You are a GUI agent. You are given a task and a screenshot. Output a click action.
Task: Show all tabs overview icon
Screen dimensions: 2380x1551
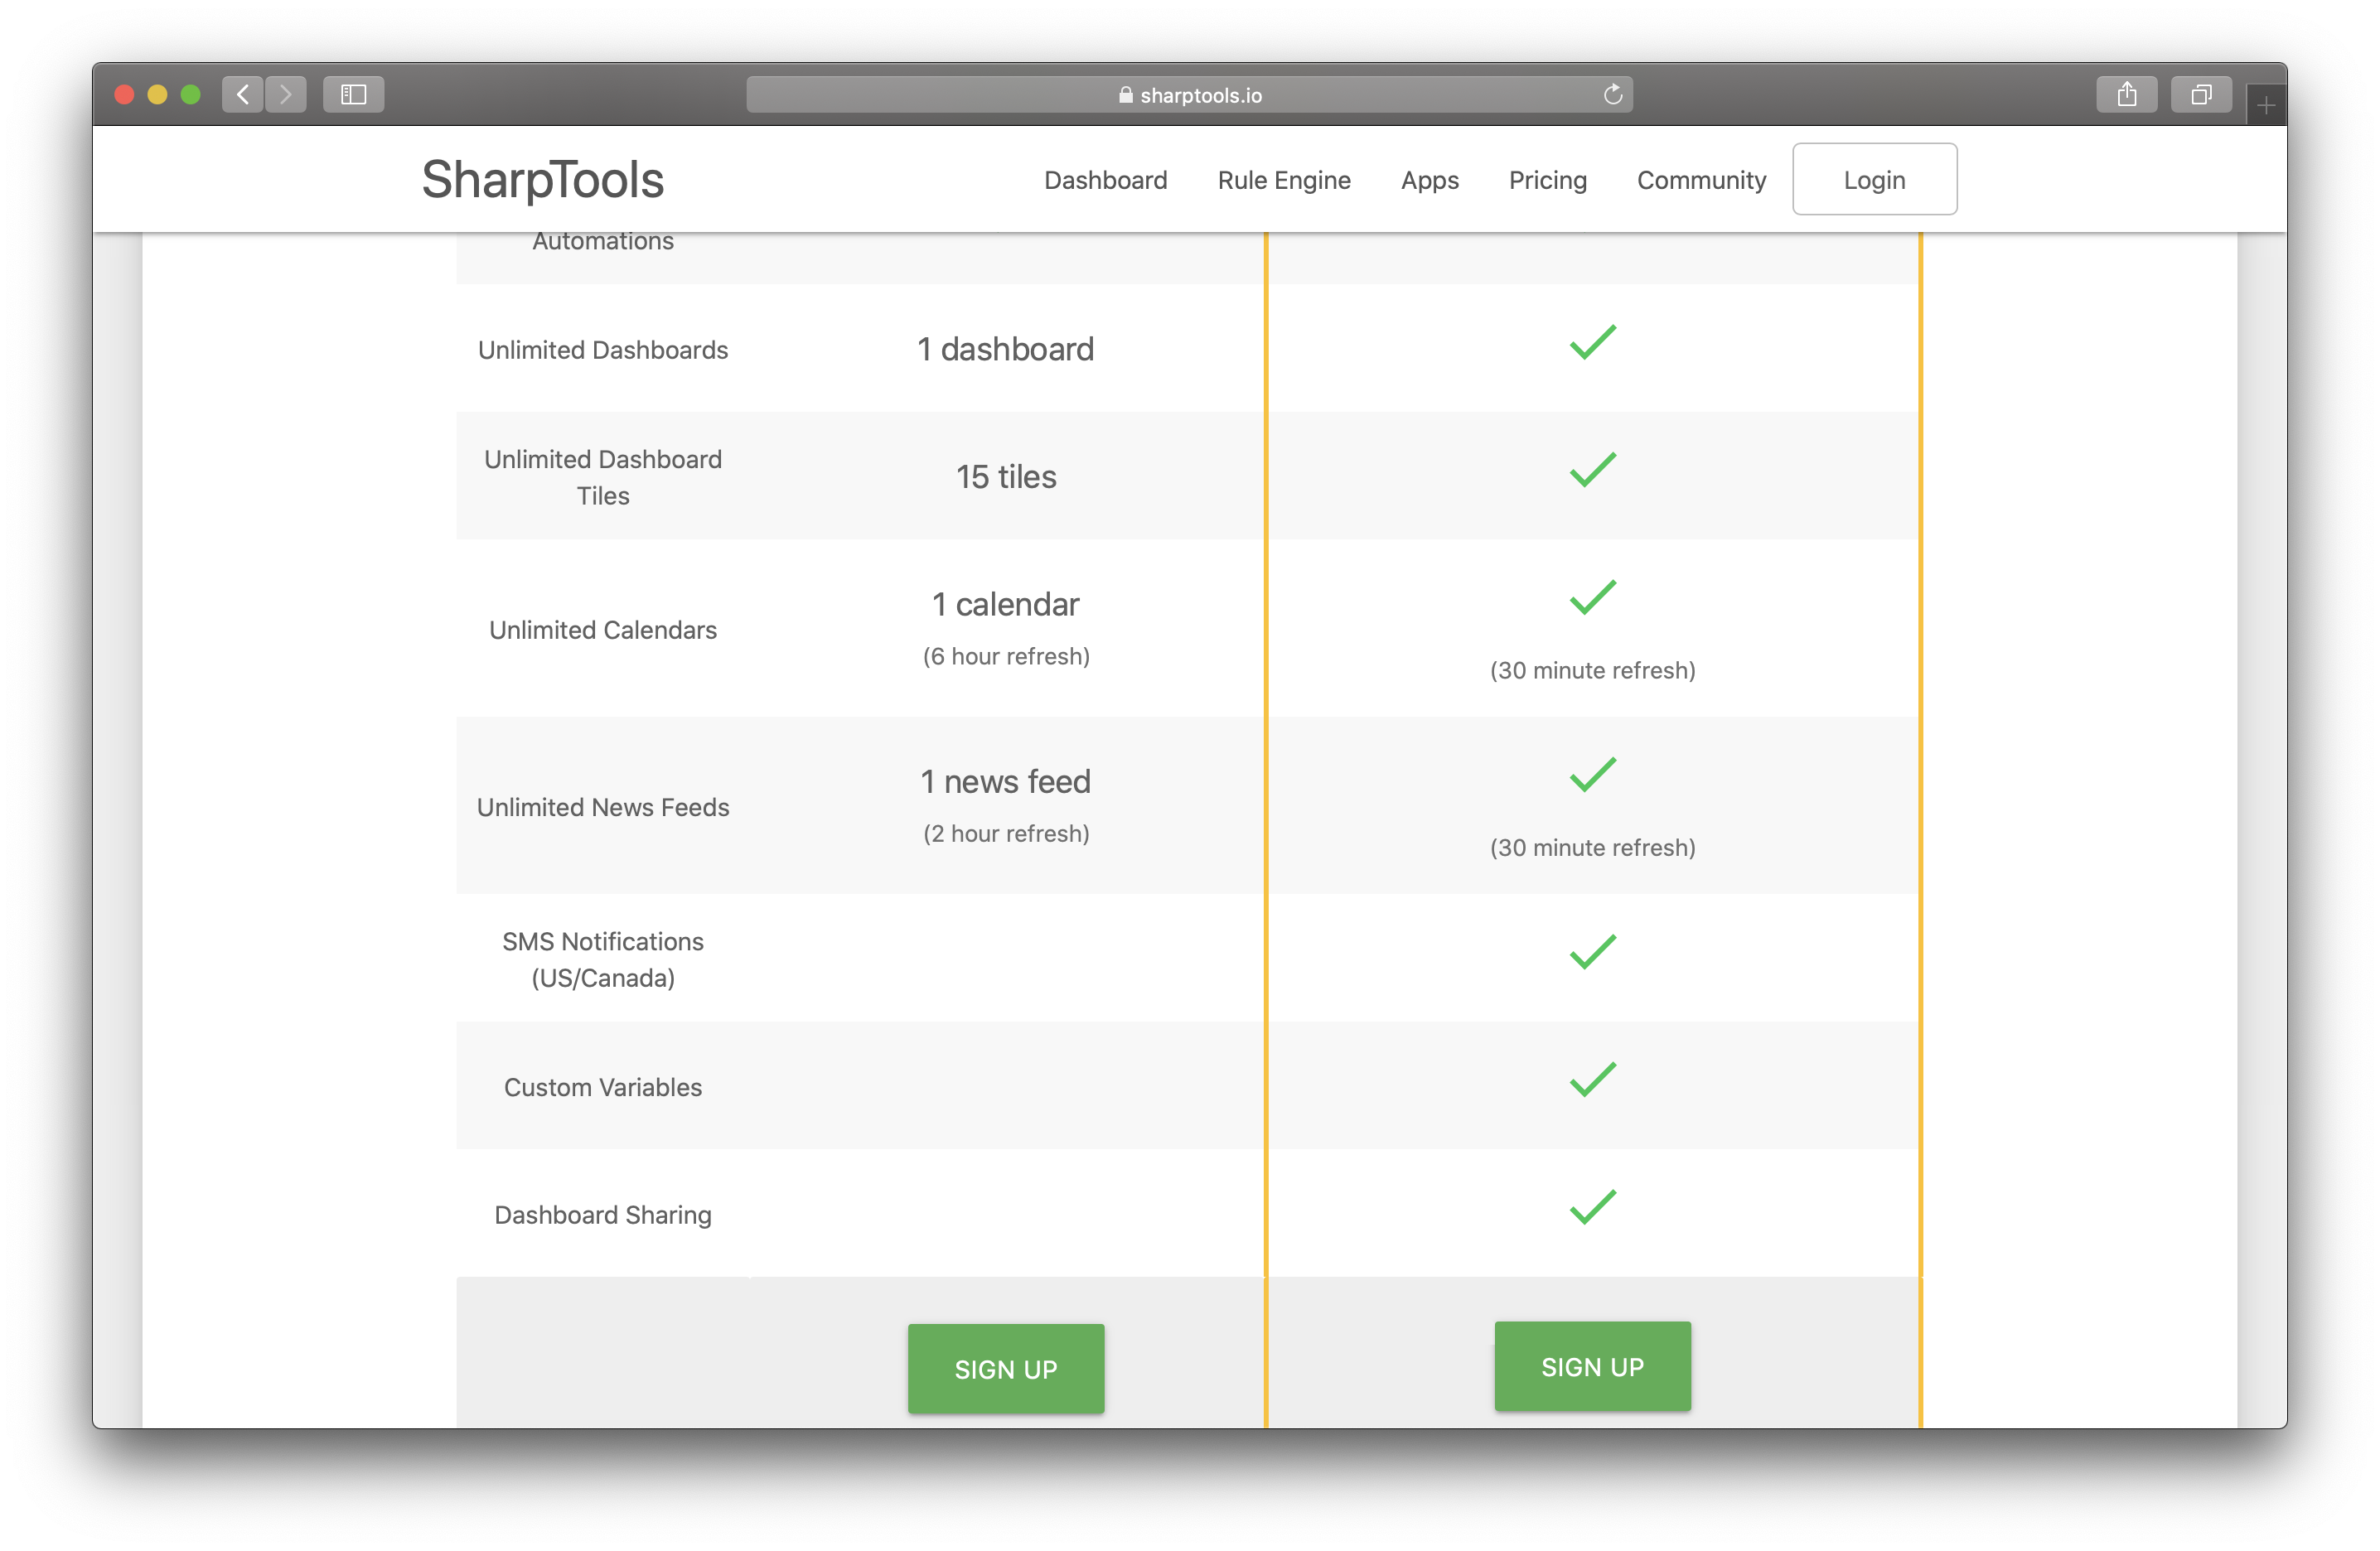coord(2201,94)
